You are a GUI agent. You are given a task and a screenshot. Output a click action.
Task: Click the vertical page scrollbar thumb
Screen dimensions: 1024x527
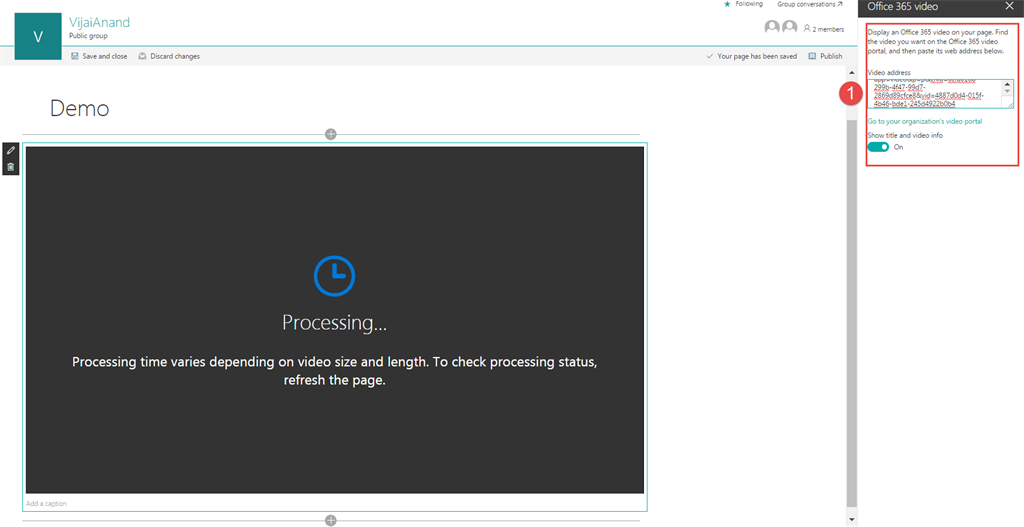852,312
